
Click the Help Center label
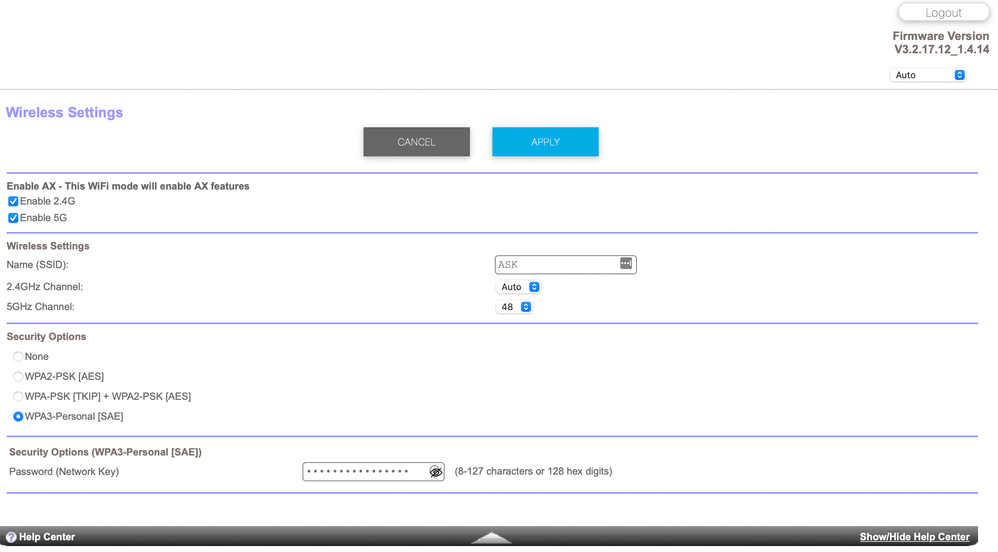click(x=46, y=537)
